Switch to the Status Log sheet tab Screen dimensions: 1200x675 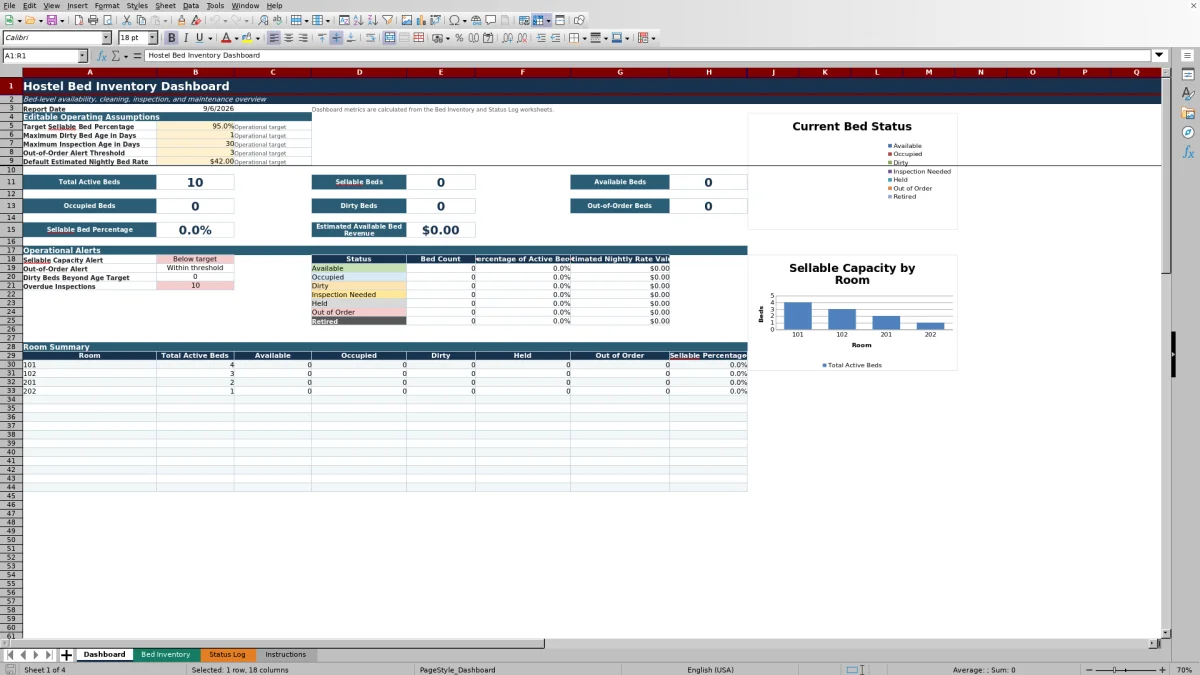[x=227, y=654]
